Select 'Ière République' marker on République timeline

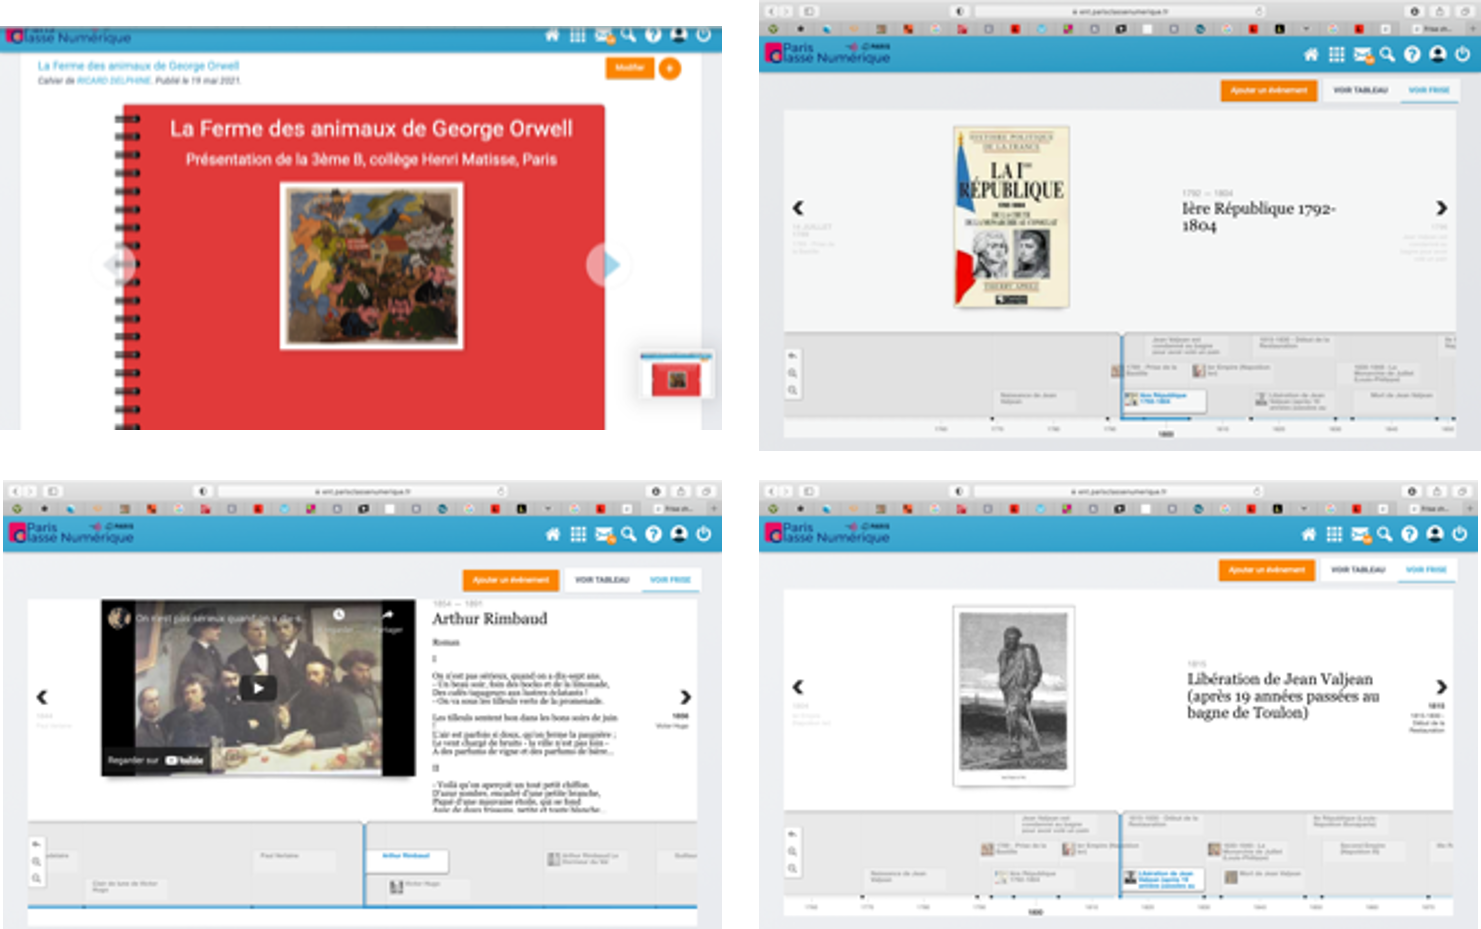click(1163, 400)
